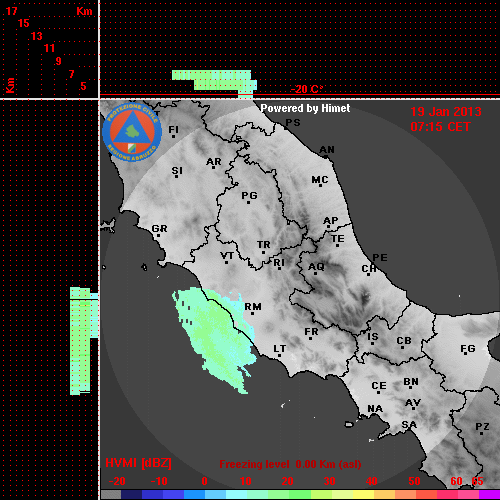The height and width of the screenshot is (500, 500).
Task: Click the PG city label
Action: (x=250, y=195)
